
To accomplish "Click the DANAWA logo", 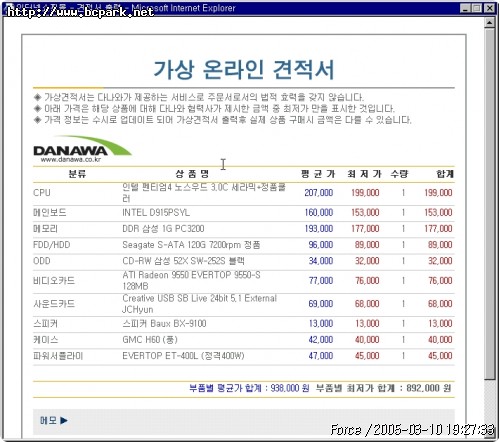I will tap(82, 149).
